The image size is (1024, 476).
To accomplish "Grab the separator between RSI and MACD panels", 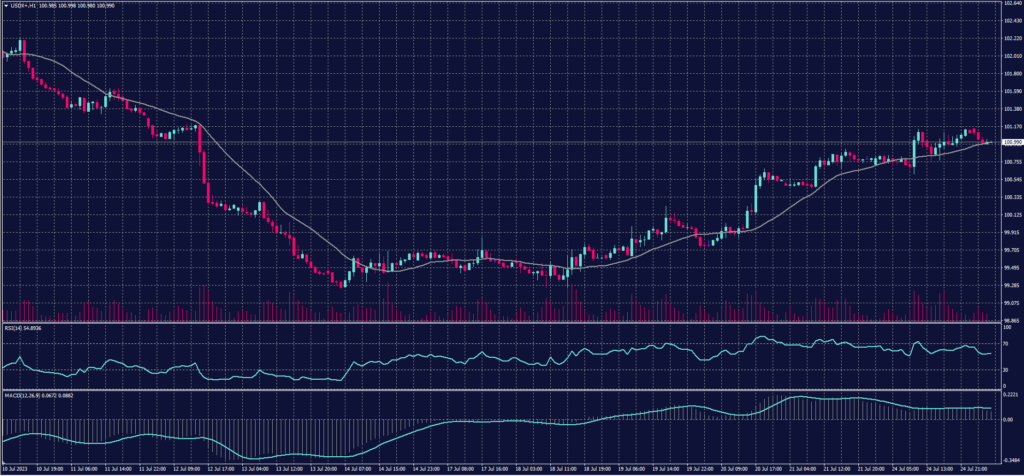I will click(x=500, y=388).
